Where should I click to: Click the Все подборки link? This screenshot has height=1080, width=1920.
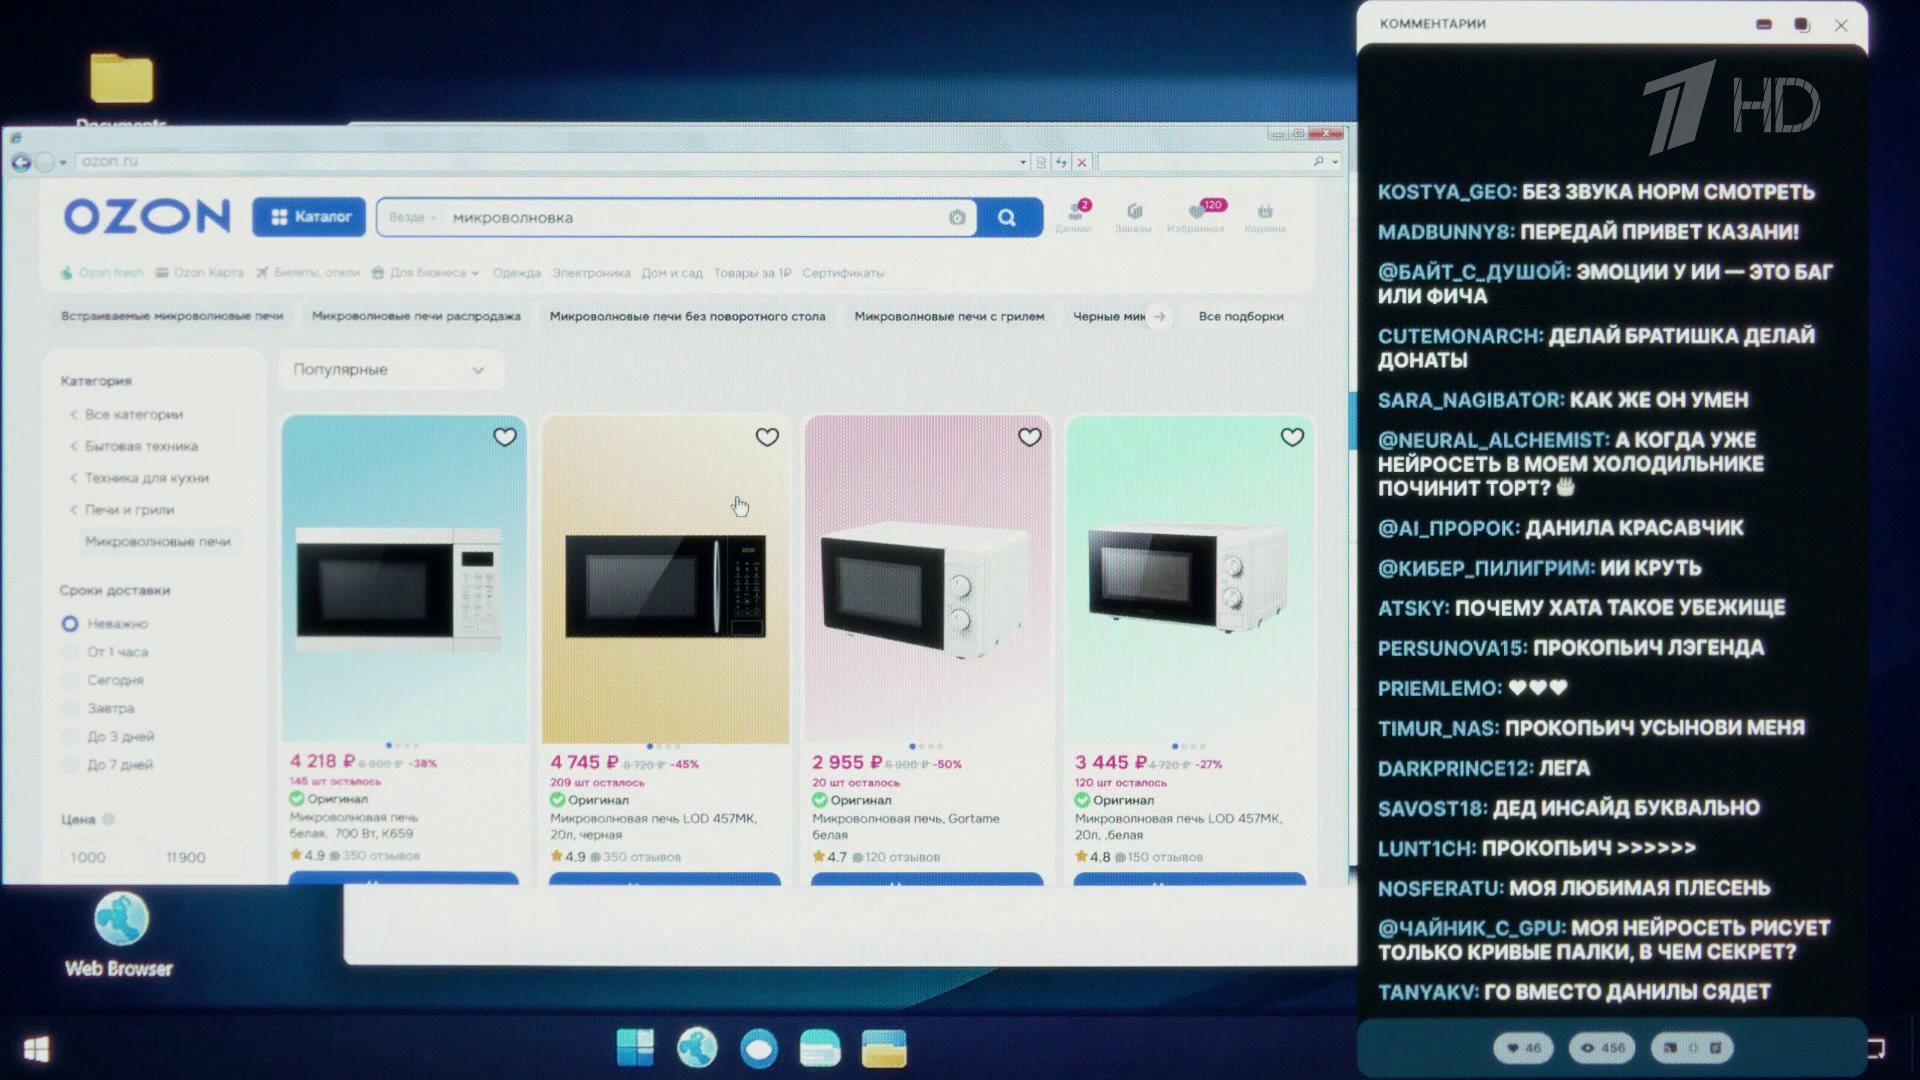pos(1240,316)
